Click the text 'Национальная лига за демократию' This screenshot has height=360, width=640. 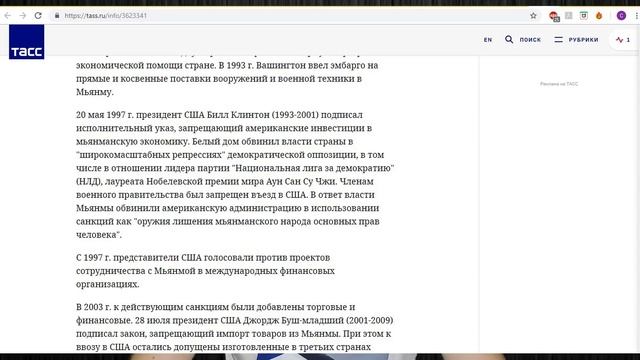313,168
